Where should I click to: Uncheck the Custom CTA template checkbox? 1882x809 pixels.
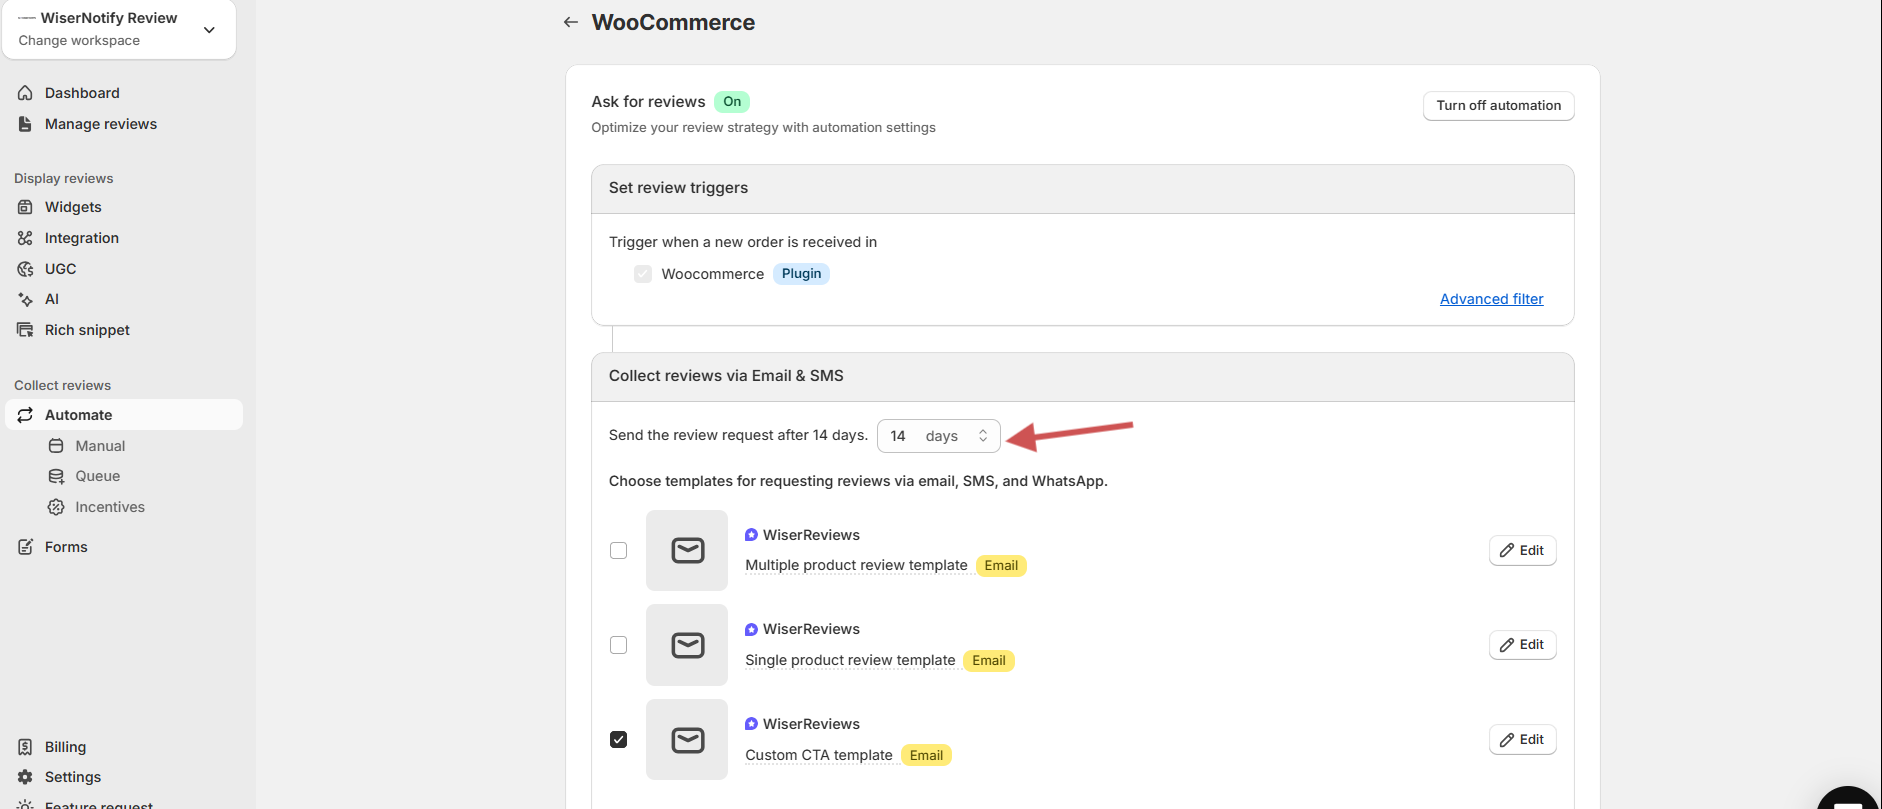[x=619, y=740]
